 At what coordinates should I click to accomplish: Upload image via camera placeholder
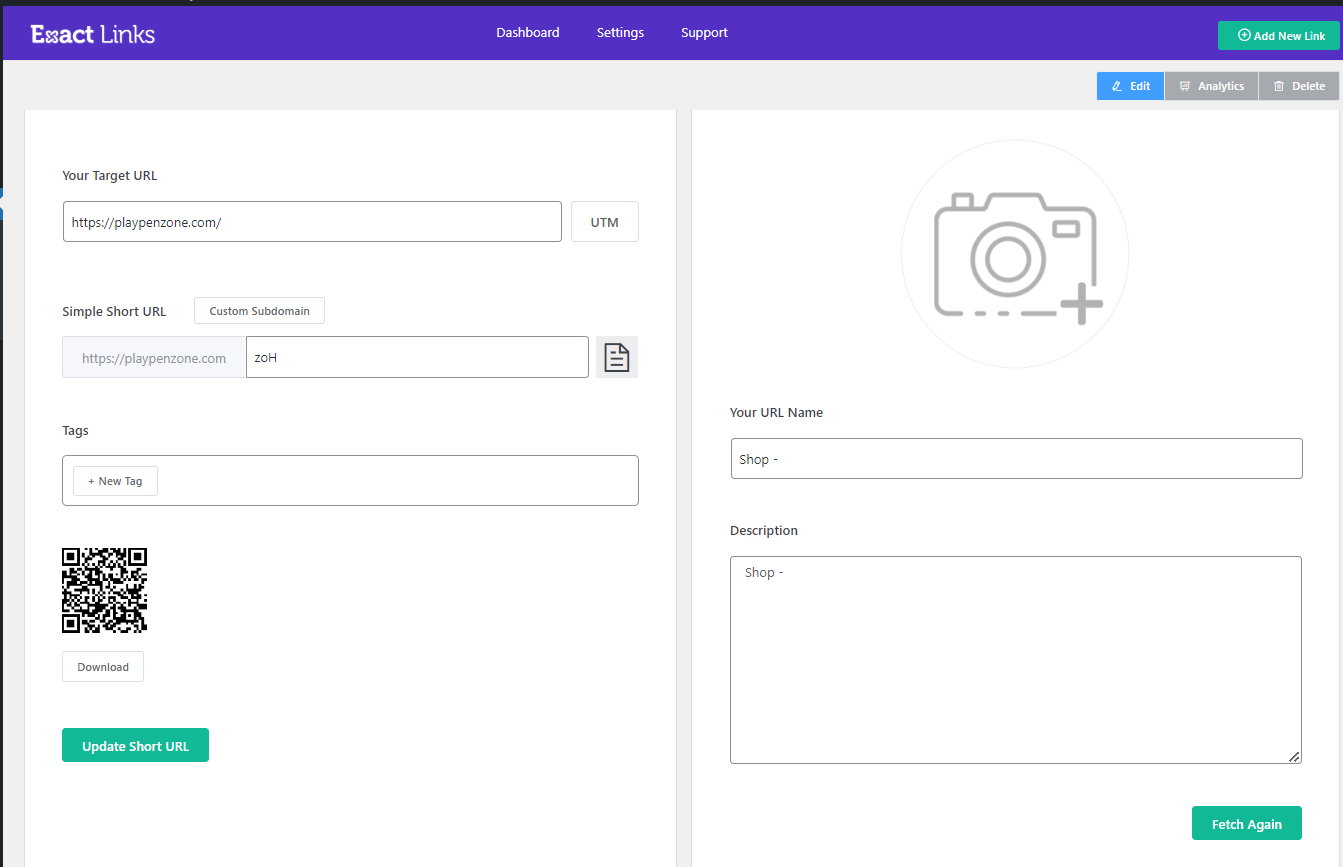click(x=1015, y=254)
